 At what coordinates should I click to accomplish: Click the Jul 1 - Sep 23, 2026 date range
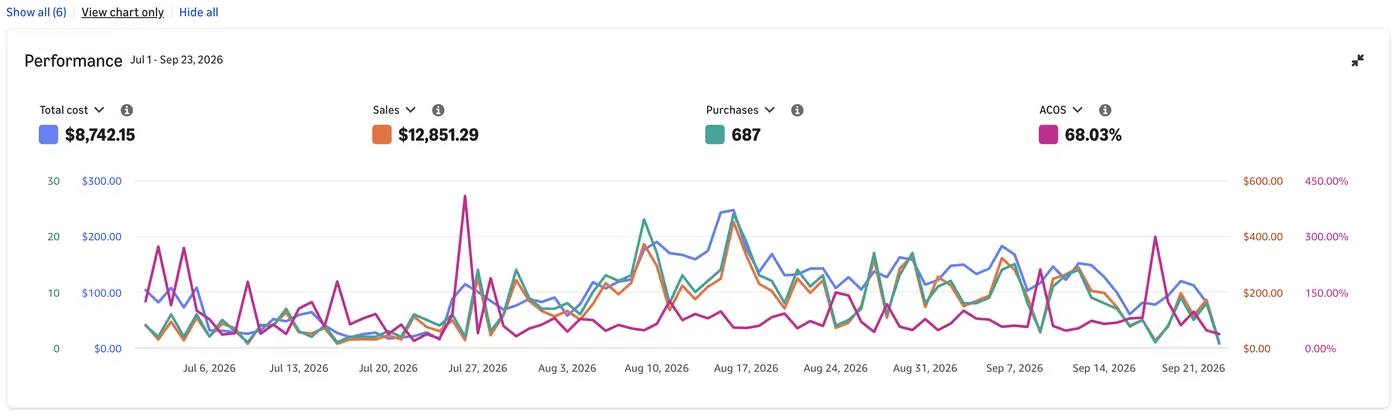(177, 60)
